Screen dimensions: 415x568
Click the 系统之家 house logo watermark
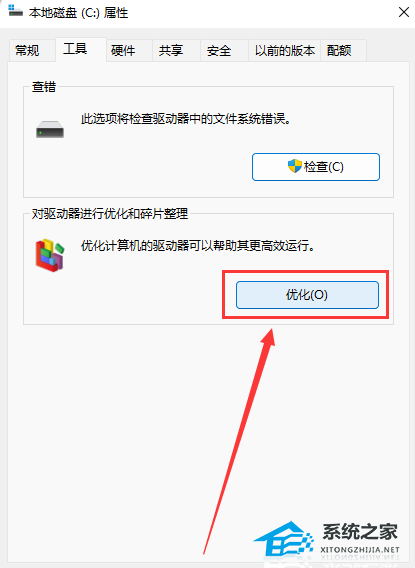(284, 539)
